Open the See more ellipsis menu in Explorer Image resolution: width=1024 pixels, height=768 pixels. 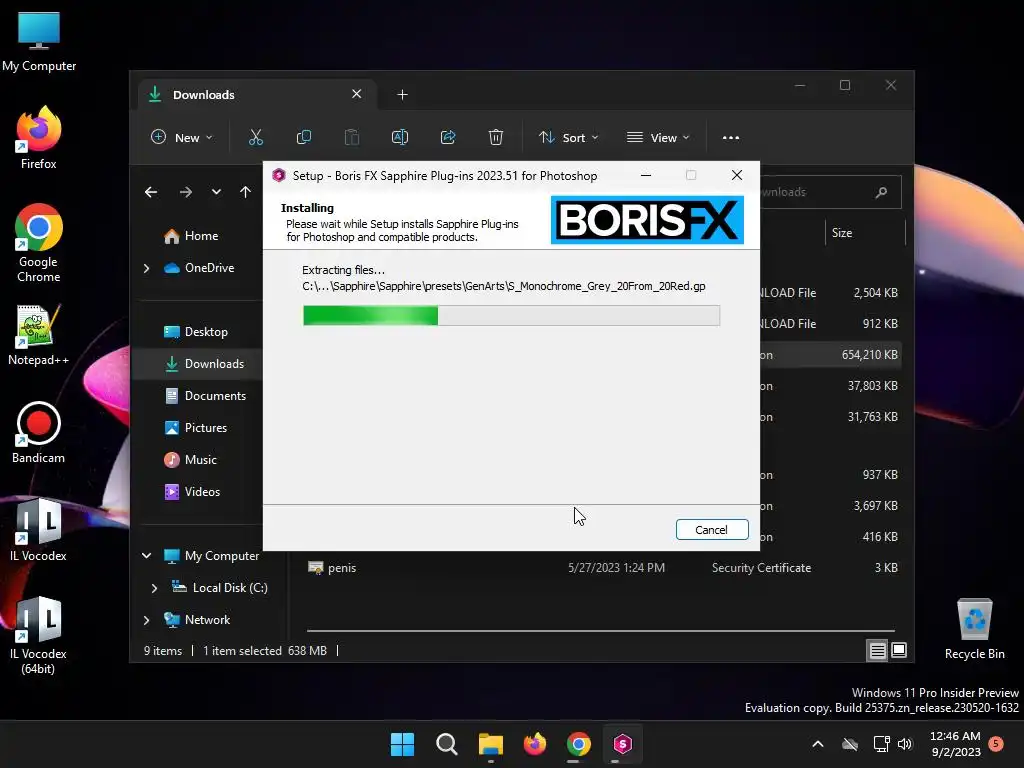[x=731, y=138]
